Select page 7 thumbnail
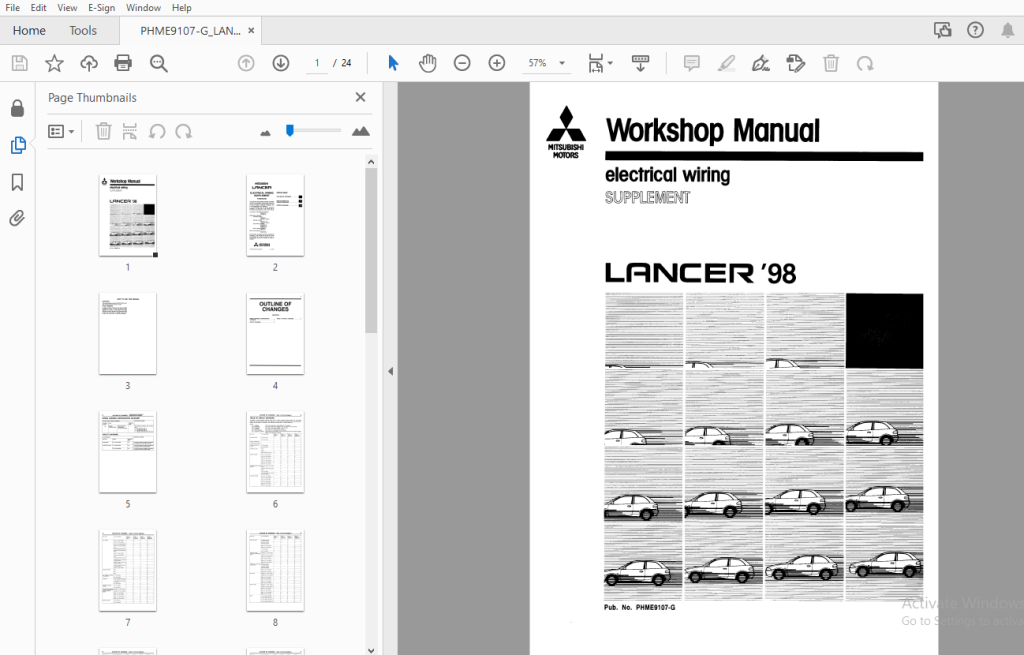 [128, 570]
